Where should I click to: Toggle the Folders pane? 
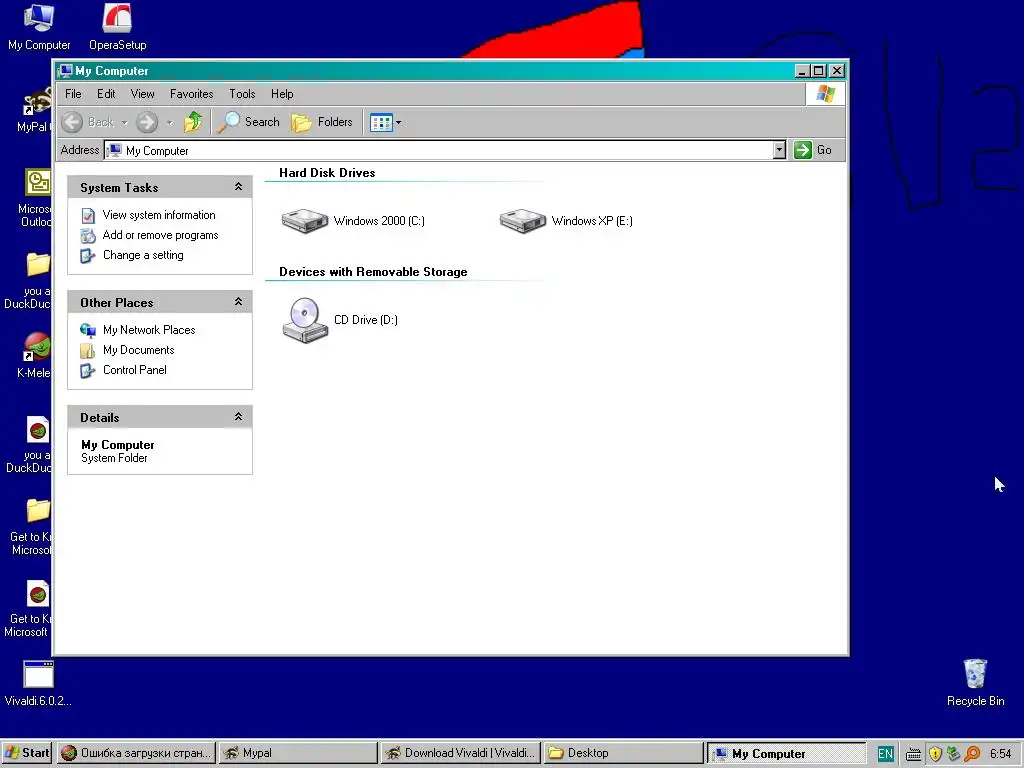322,122
